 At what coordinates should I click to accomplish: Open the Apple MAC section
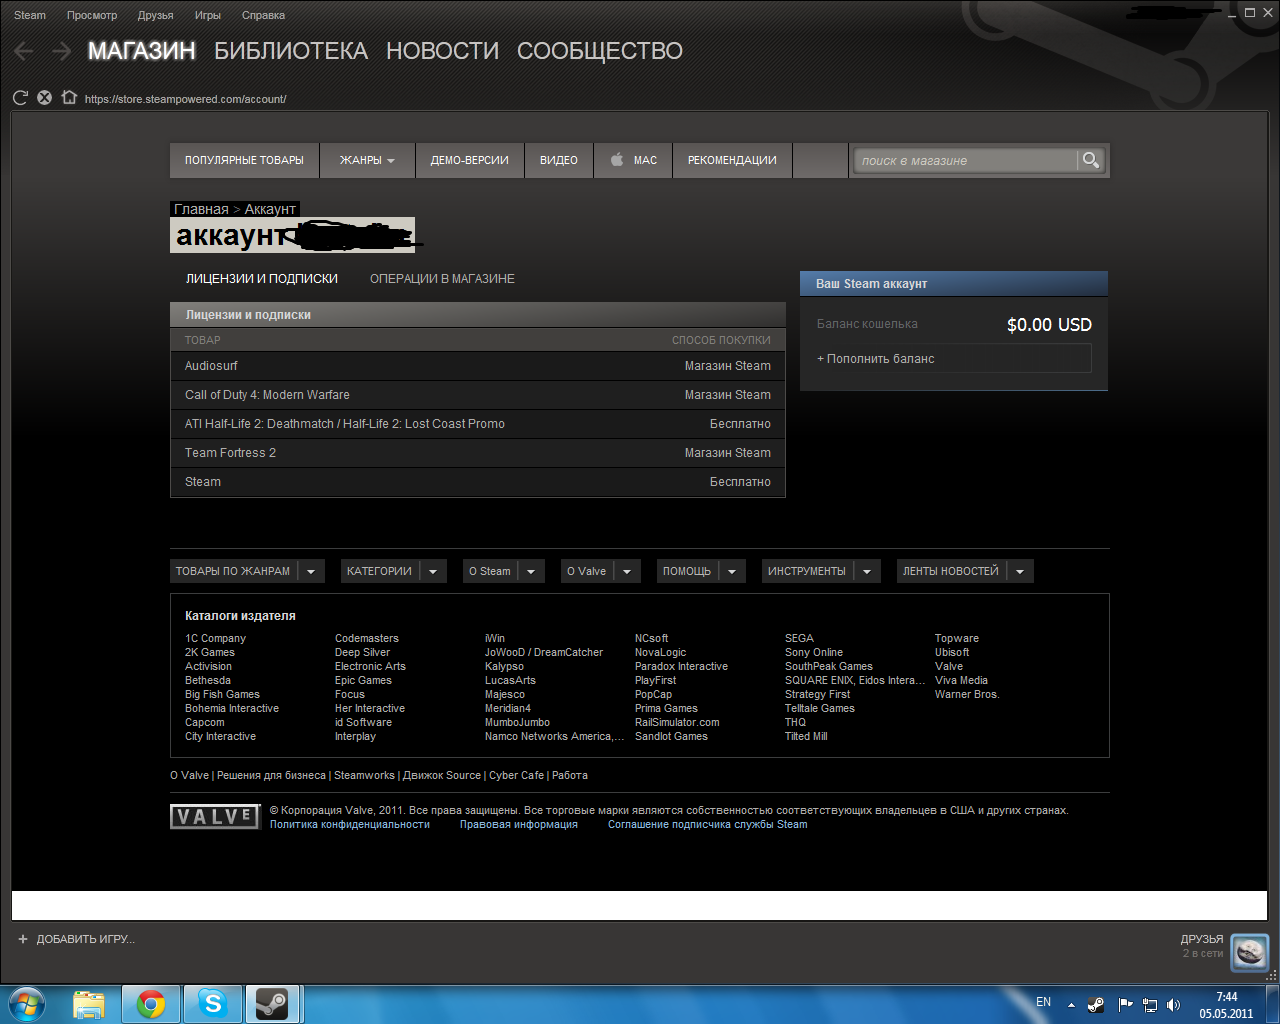(x=634, y=160)
